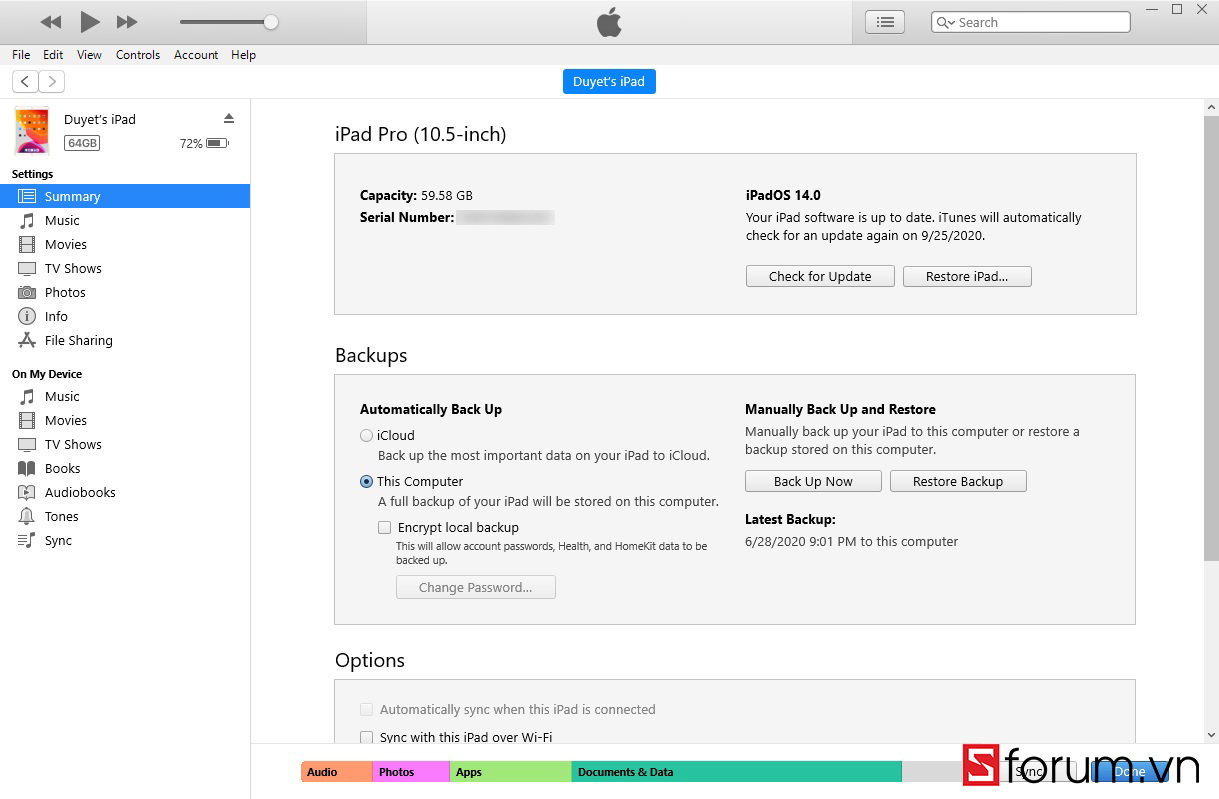
Task: Open the list view button near search
Action: click(884, 22)
